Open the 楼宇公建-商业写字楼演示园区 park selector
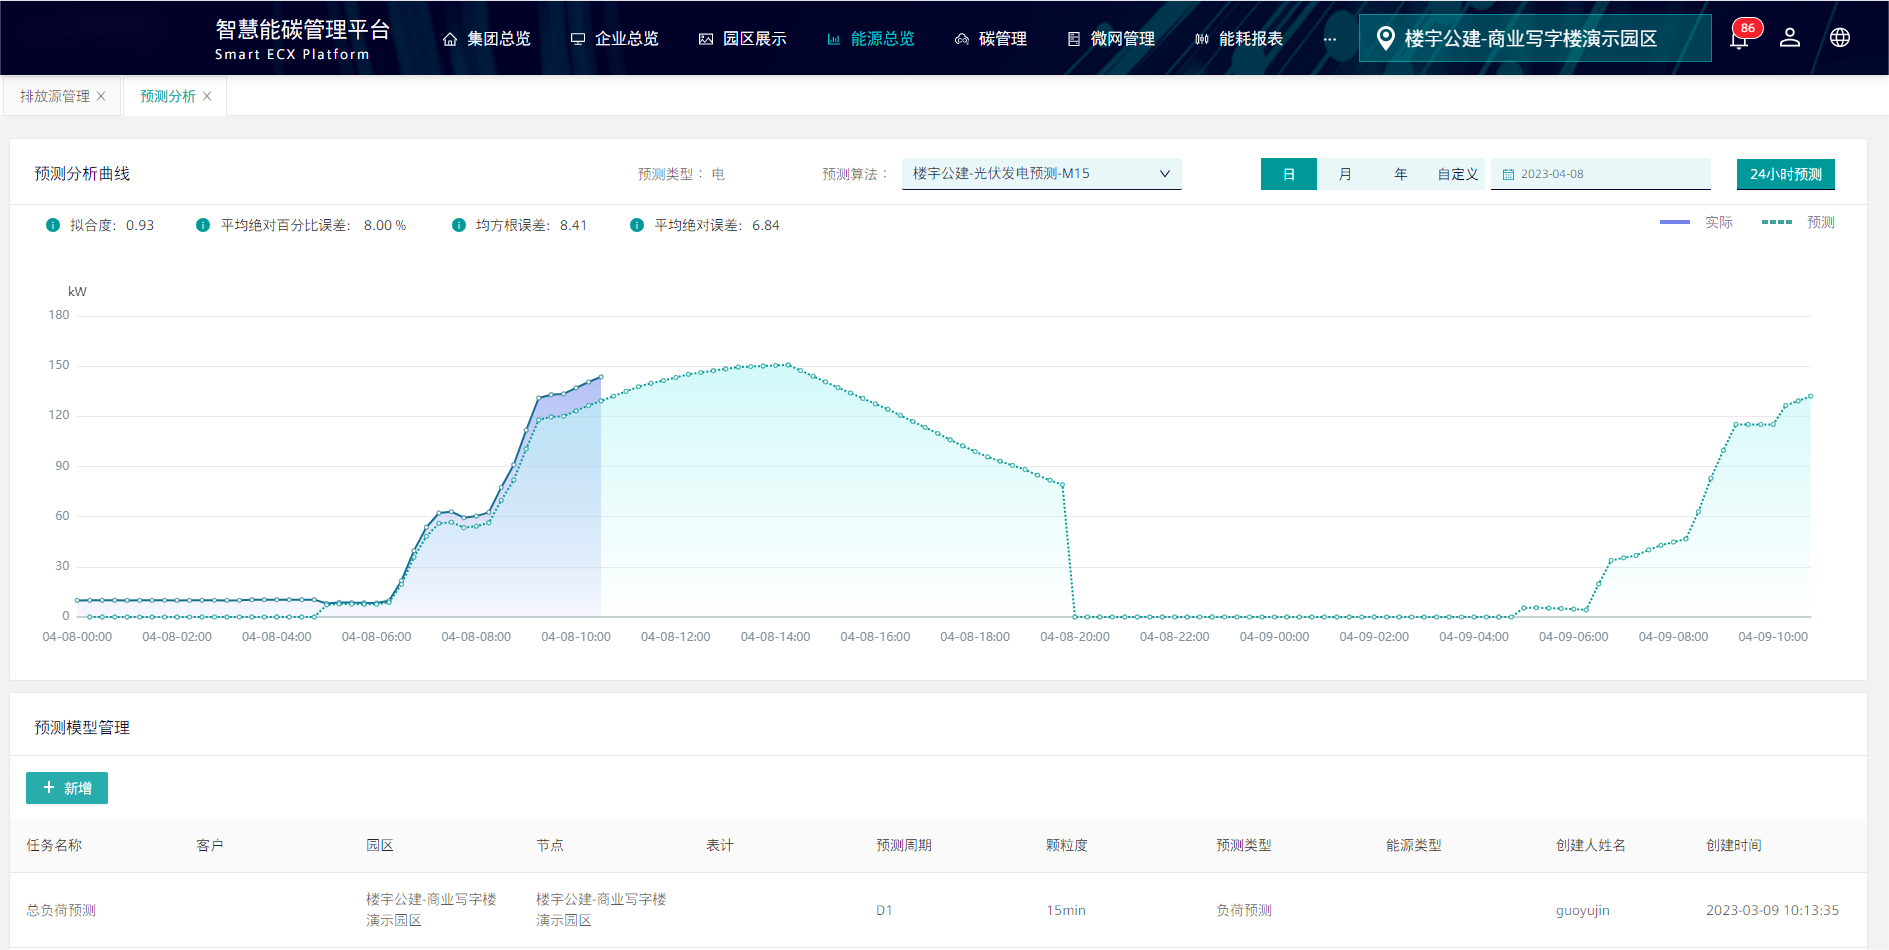 [1535, 38]
